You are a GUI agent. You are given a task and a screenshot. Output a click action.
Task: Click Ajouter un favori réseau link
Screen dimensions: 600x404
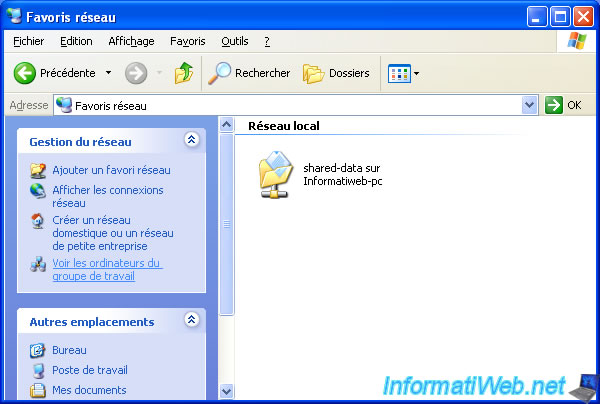pos(111,170)
